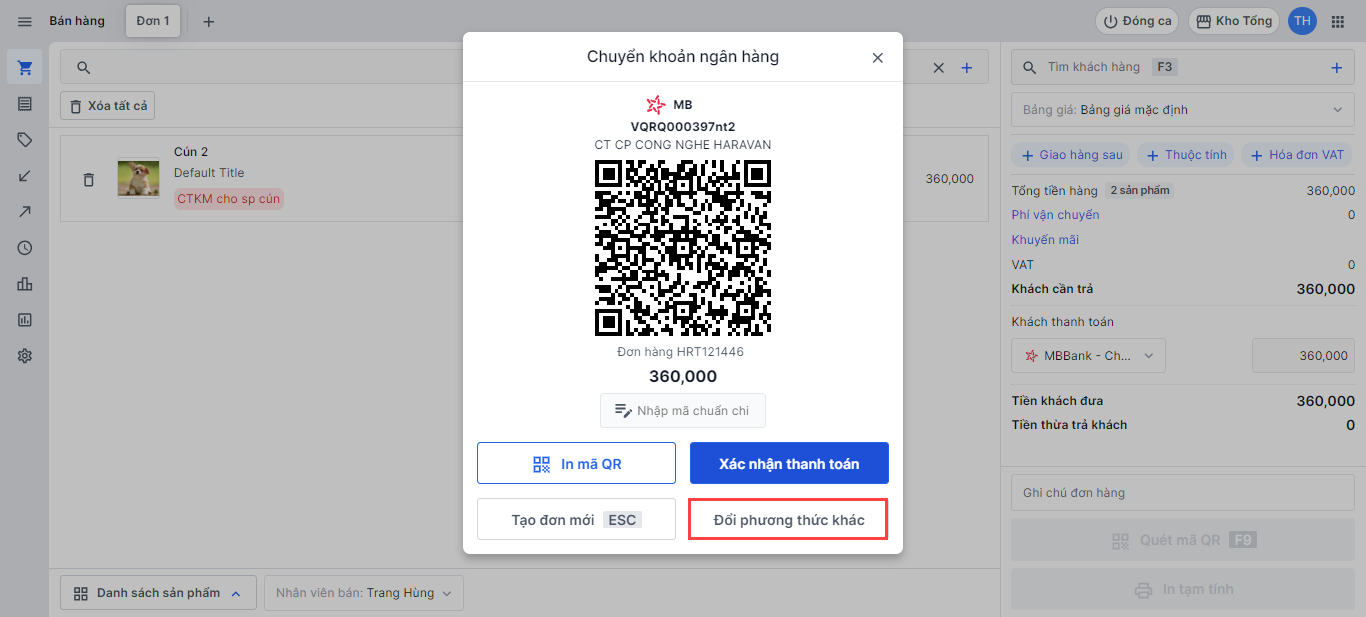Click Đổi phương thức khác button
The width and height of the screenshot is (1366, 617).
[x=789, y=520]
